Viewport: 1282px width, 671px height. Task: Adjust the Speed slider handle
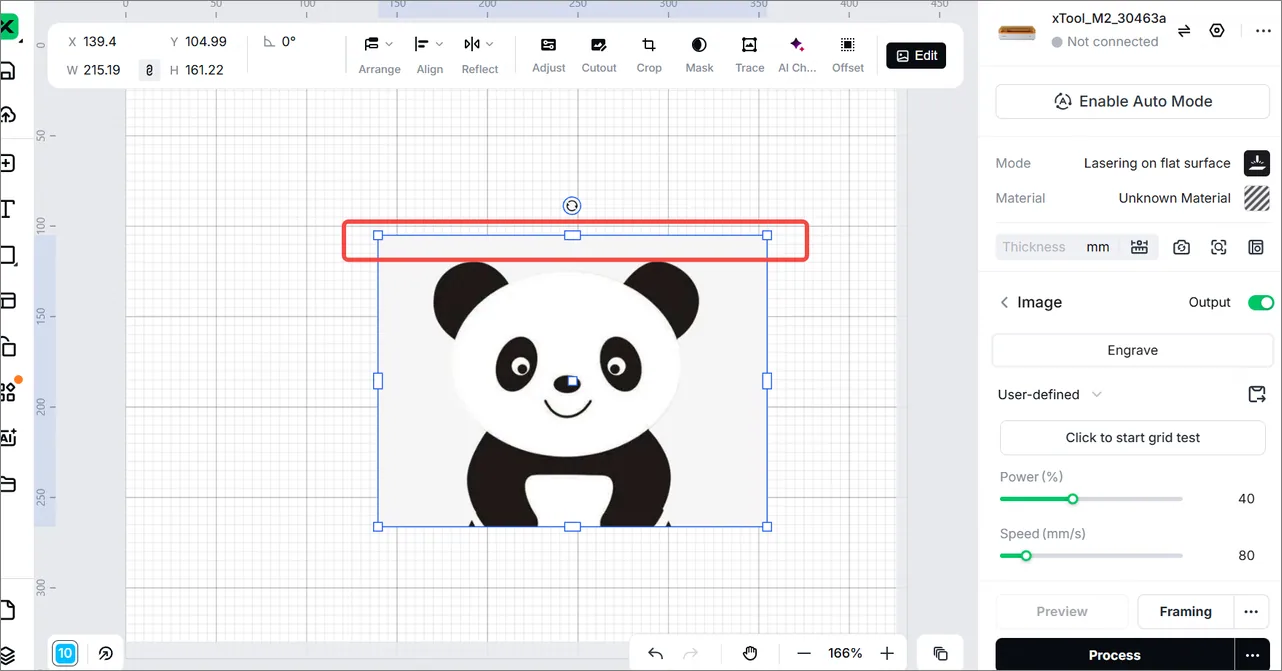[1026, 555]
